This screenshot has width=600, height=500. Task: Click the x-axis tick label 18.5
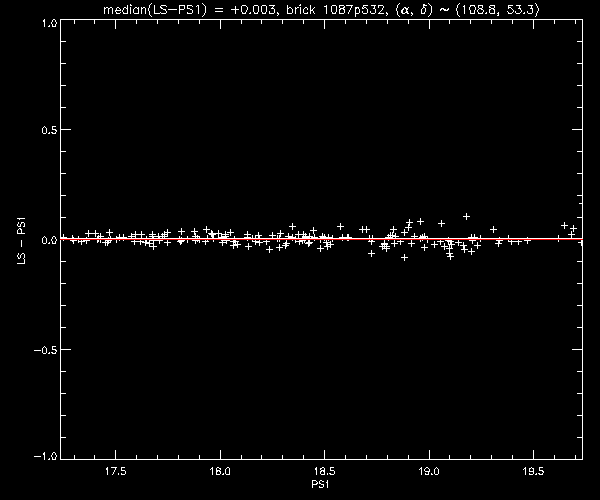pos(324,471)
